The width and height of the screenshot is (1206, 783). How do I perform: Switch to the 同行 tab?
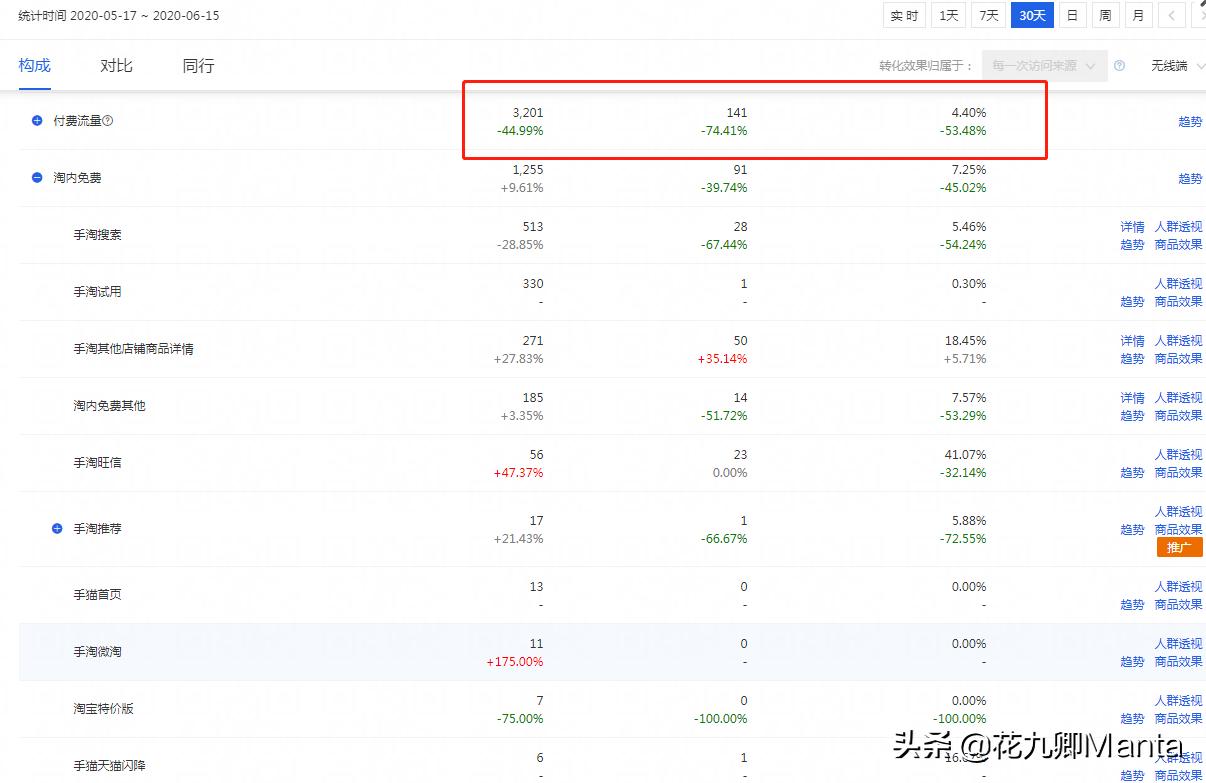click(197, 65)
